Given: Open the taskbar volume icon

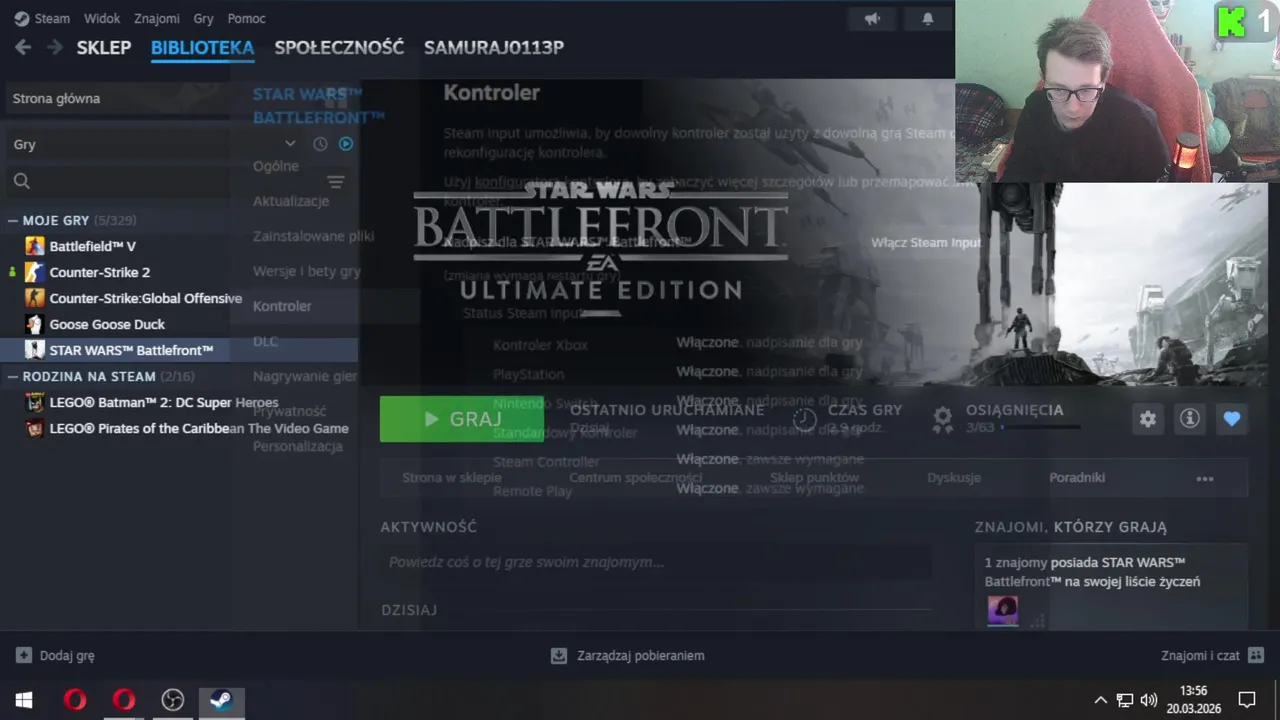Looking at the screenshot, I should point(1148,700).
